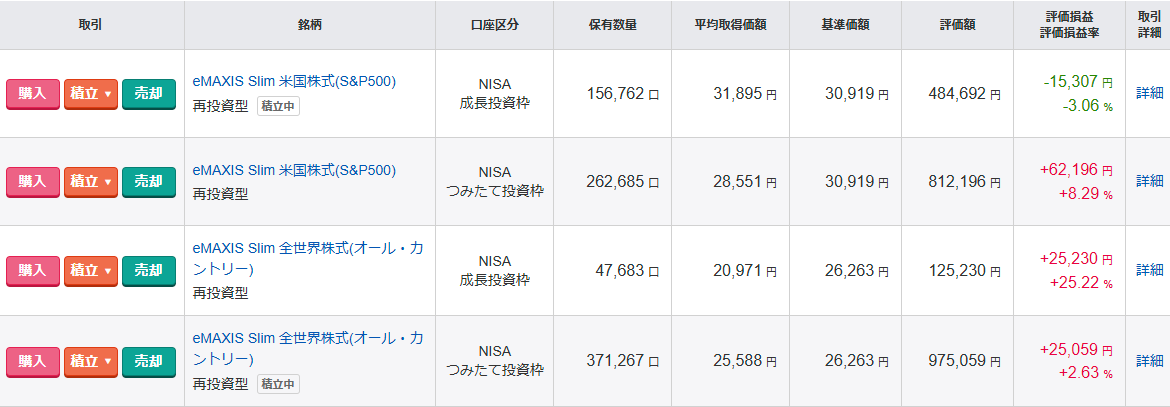The image size is (1170, 407).
Task: Open 積立 dropdown for オール・カントリー 成長投資枠 row
Action: (x=91, y=270)
